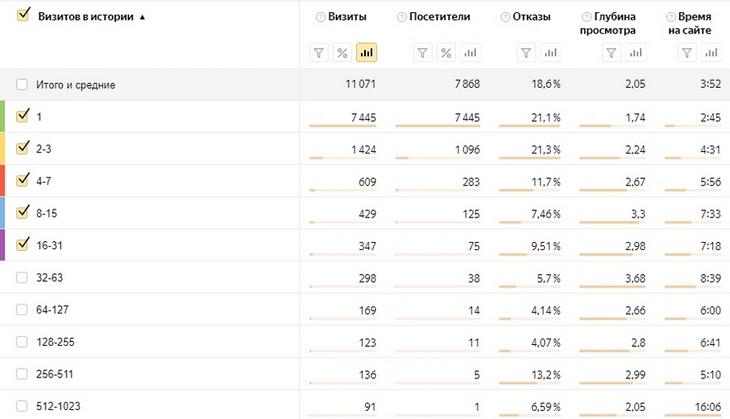
Task: Toggle percent view for Визиты column
Action: point(343,52)
